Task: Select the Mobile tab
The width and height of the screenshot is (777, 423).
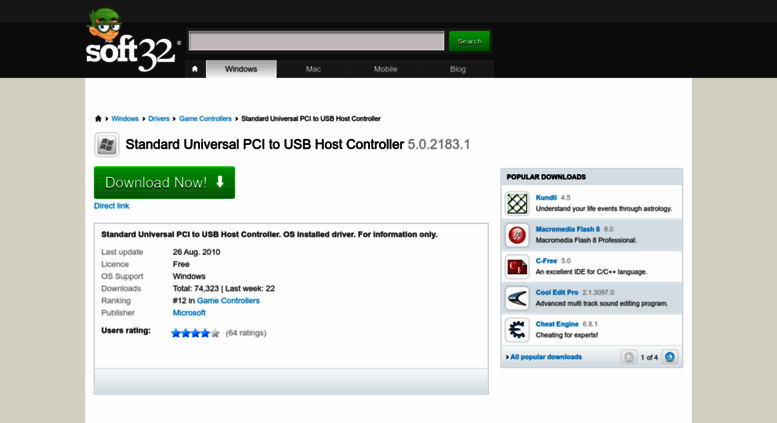Action: (x=386, y=69)
